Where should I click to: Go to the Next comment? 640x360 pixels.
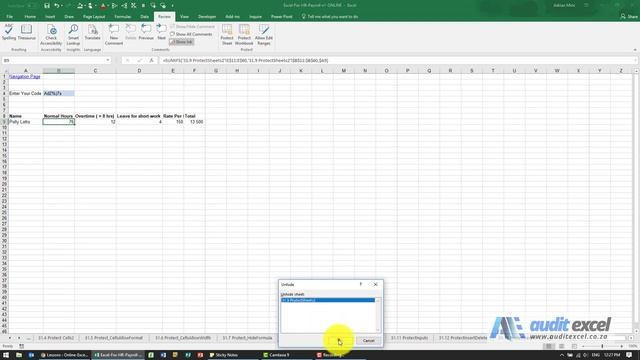pos(162,32)
